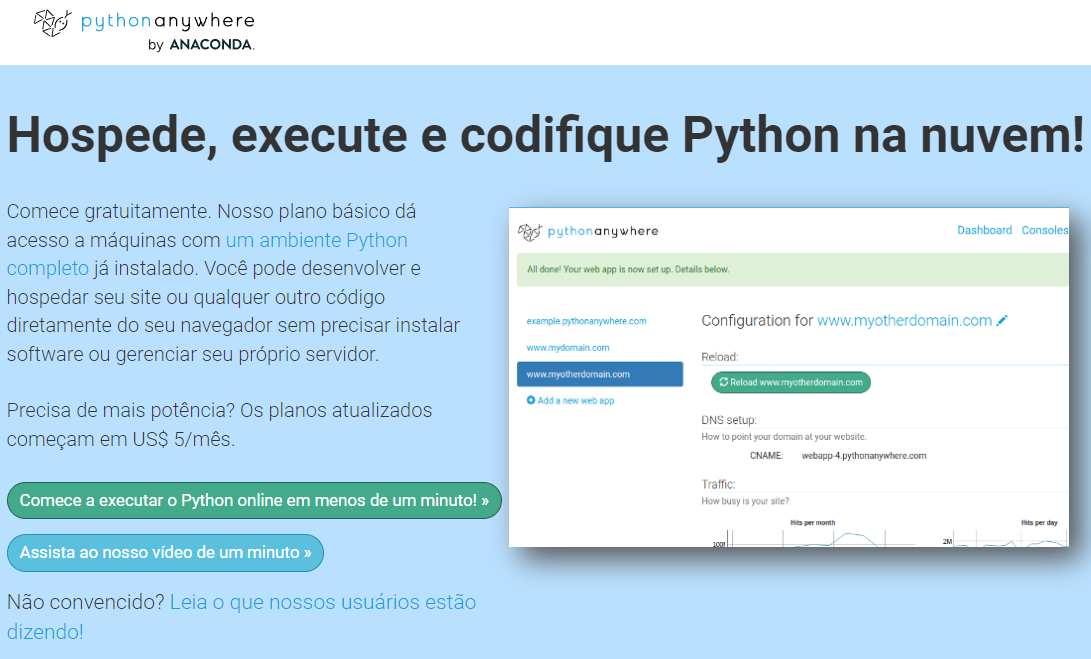
Task: Click 'Add a new web app' plus icon
Action: coord(531,400)
